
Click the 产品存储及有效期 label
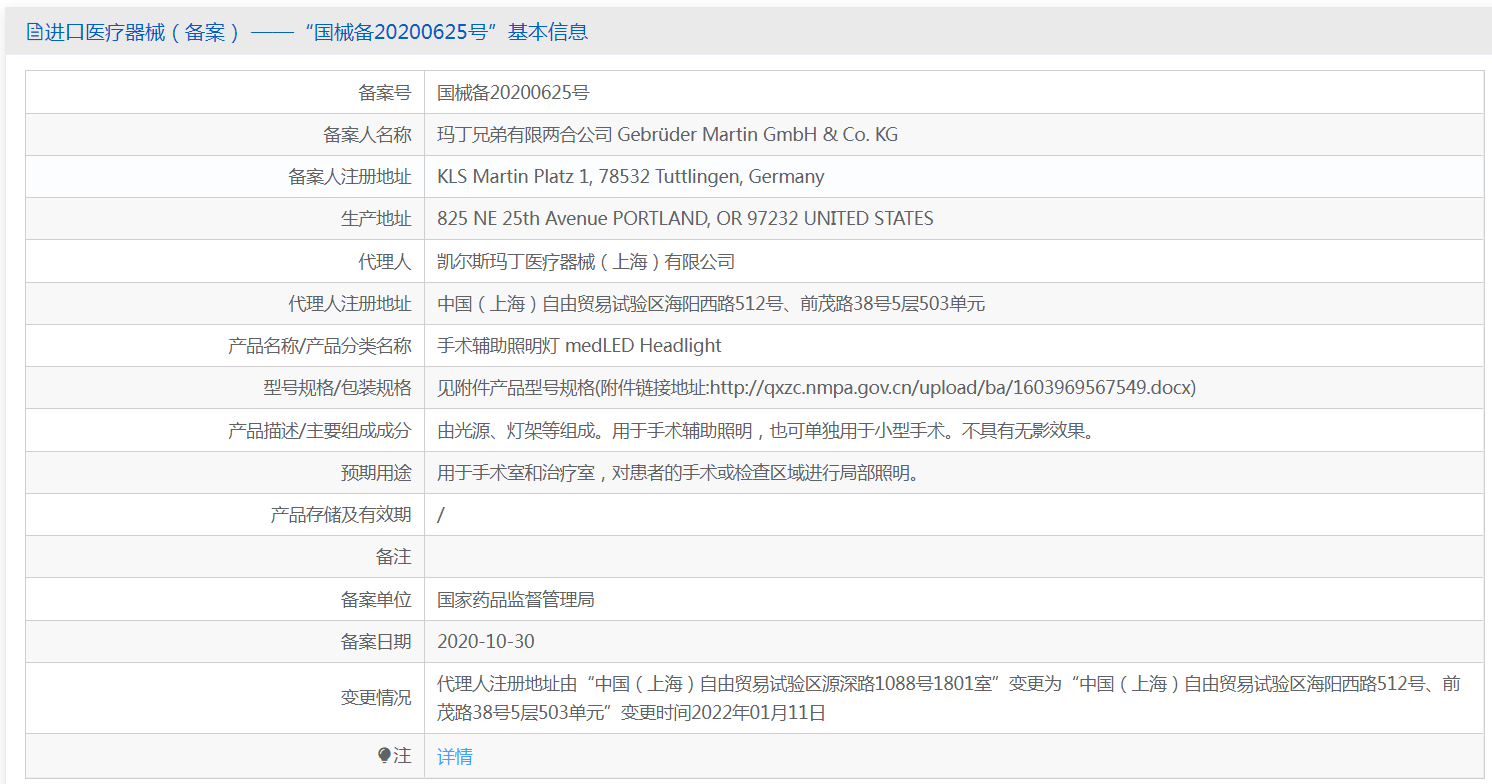tap(341, 515)
